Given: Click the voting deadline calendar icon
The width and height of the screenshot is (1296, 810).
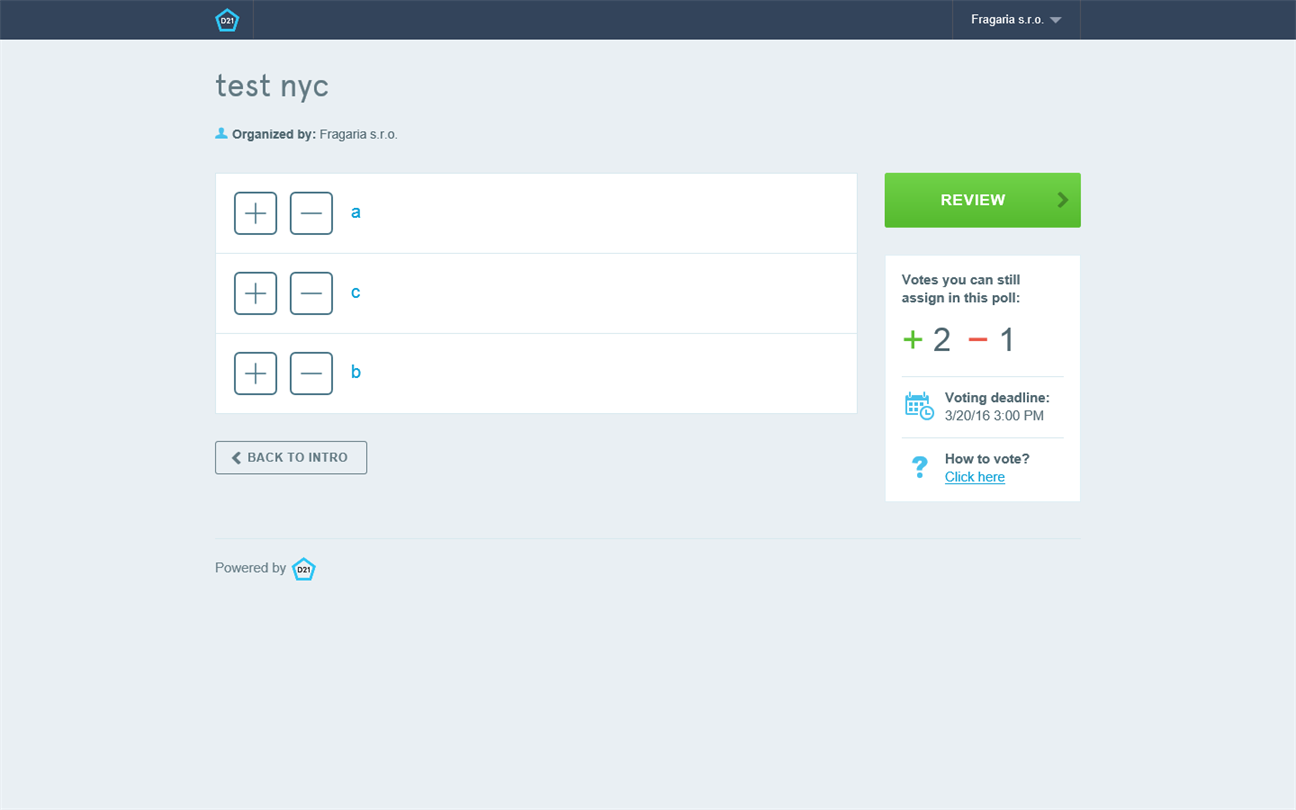Looking at the screenshot, I should click(x=919, y=406).
